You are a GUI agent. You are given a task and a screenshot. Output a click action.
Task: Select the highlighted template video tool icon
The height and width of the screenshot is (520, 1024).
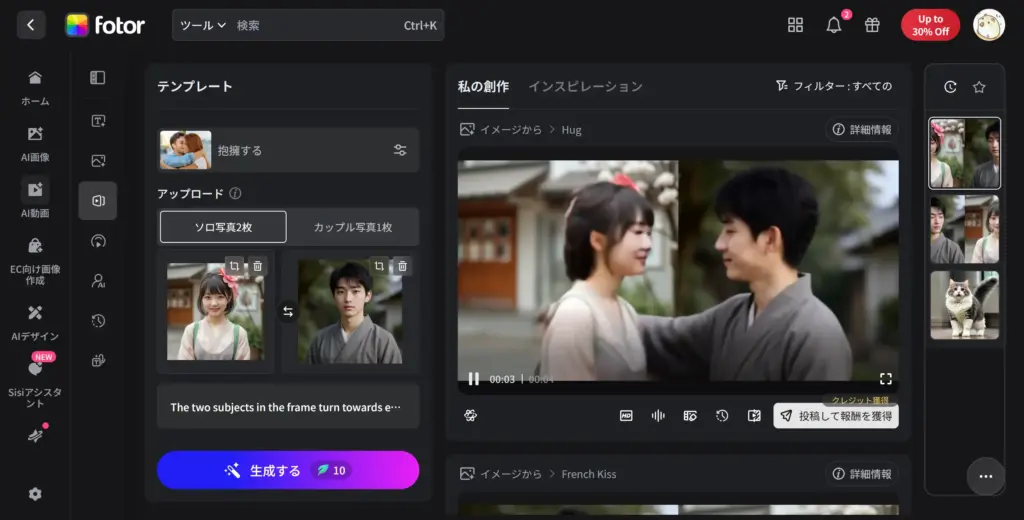pyautogui.click(x=98, y=201)
